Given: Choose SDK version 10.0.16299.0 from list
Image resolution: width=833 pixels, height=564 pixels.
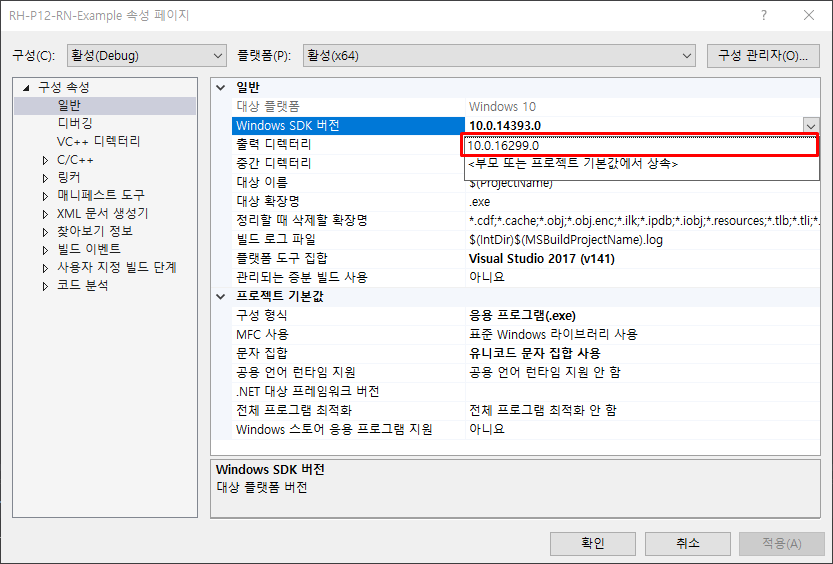Looking at the screenshot, I should [x=640, y=146].
